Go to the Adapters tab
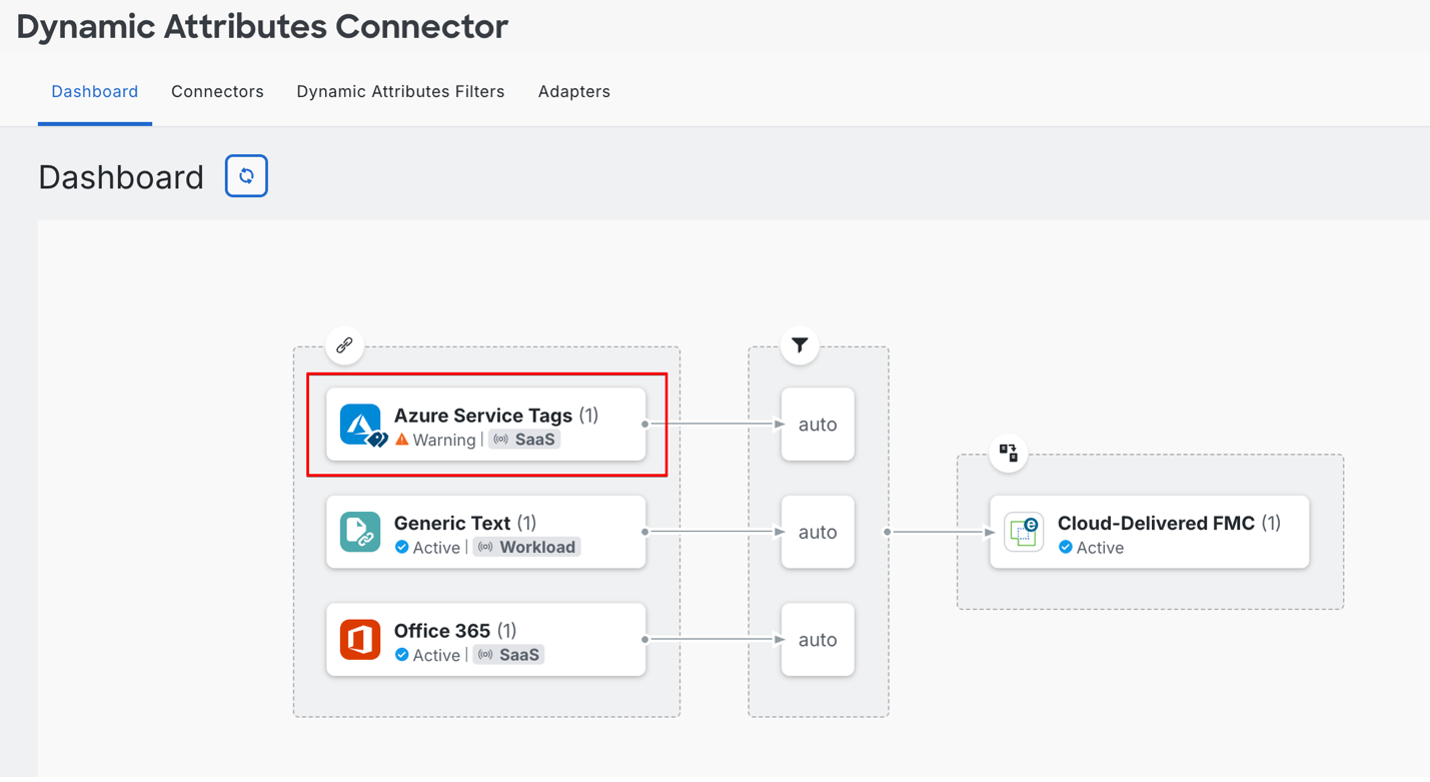 coord(574,91)
